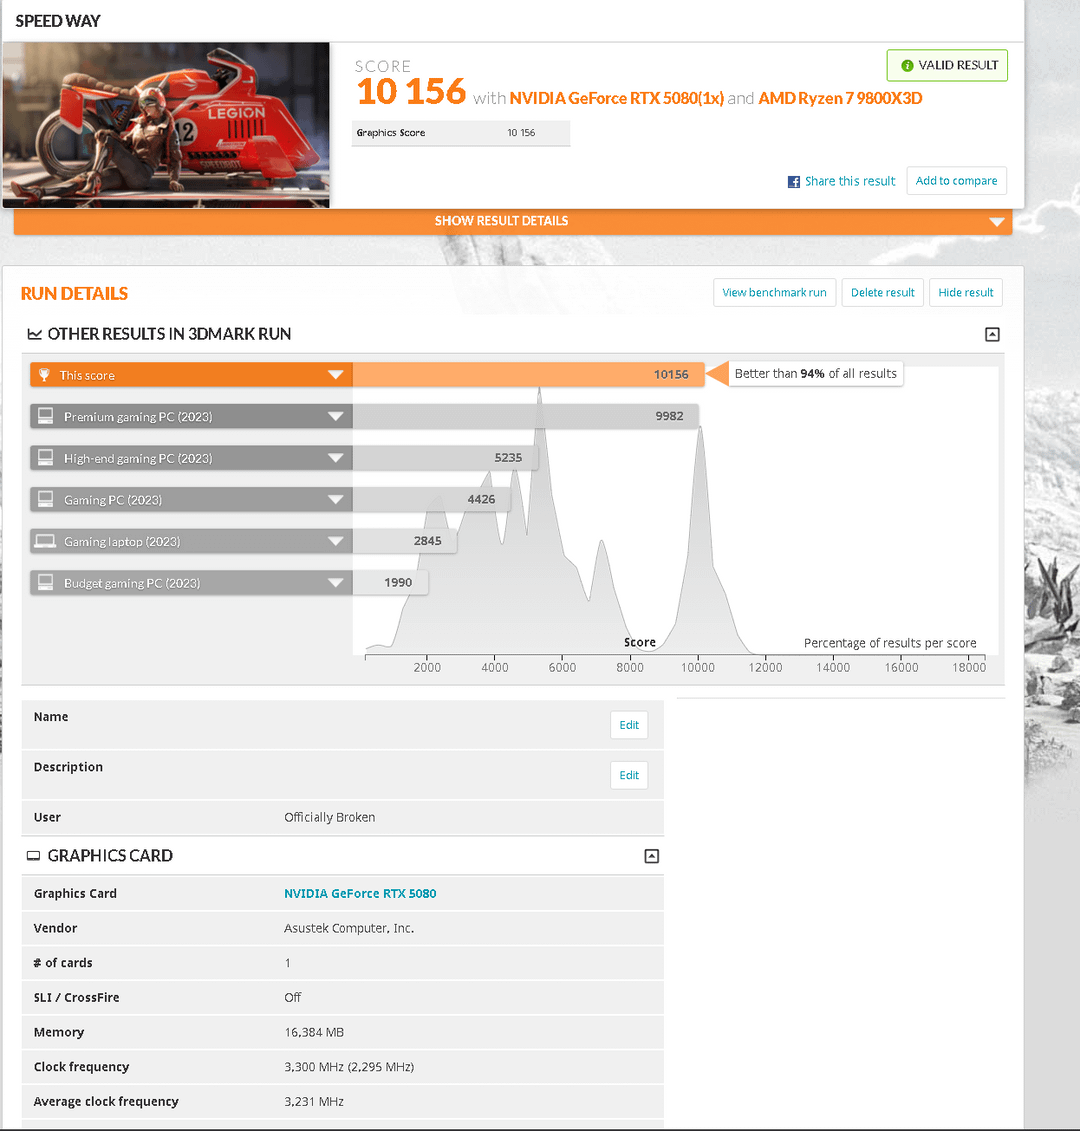Viewport: 1080px width, 1131px height.
Task: Click the Speed Way benchmark thumbnail
Action: pos(166,125)
